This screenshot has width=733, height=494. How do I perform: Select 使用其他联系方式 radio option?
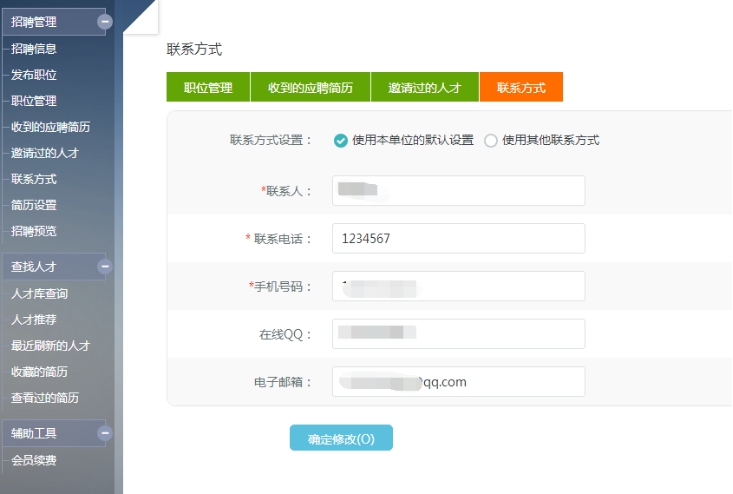click(491, 141)
